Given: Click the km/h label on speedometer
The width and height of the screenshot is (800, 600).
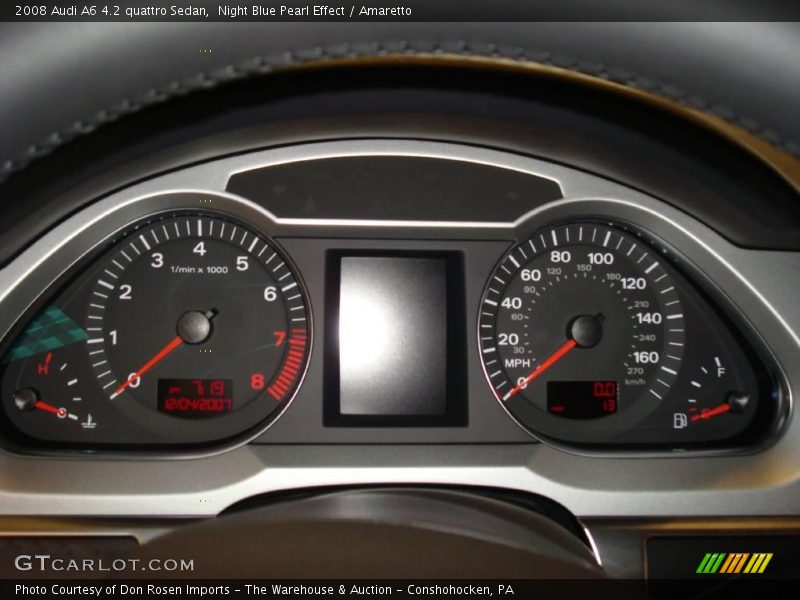Looking at the screenshot, I should [636, 382].
